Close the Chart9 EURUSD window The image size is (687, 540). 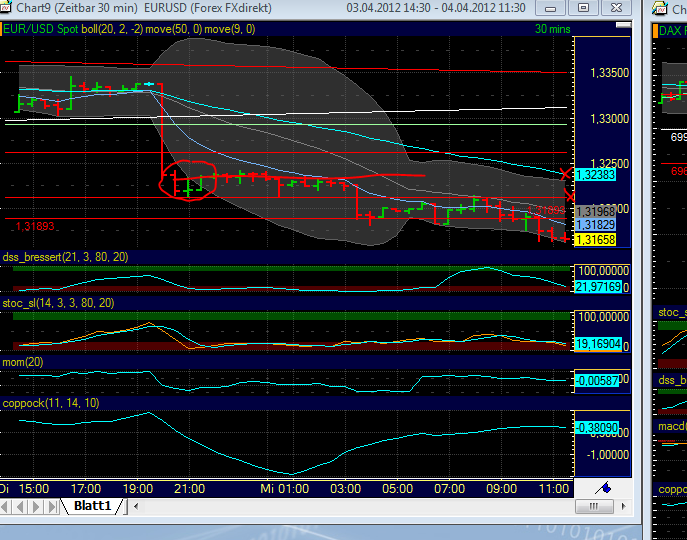tap(616, 8)
